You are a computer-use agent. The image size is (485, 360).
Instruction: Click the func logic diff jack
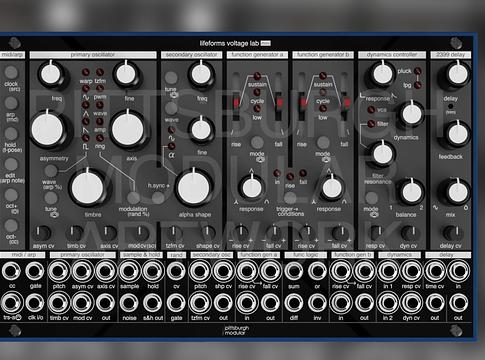click(294, 303)
